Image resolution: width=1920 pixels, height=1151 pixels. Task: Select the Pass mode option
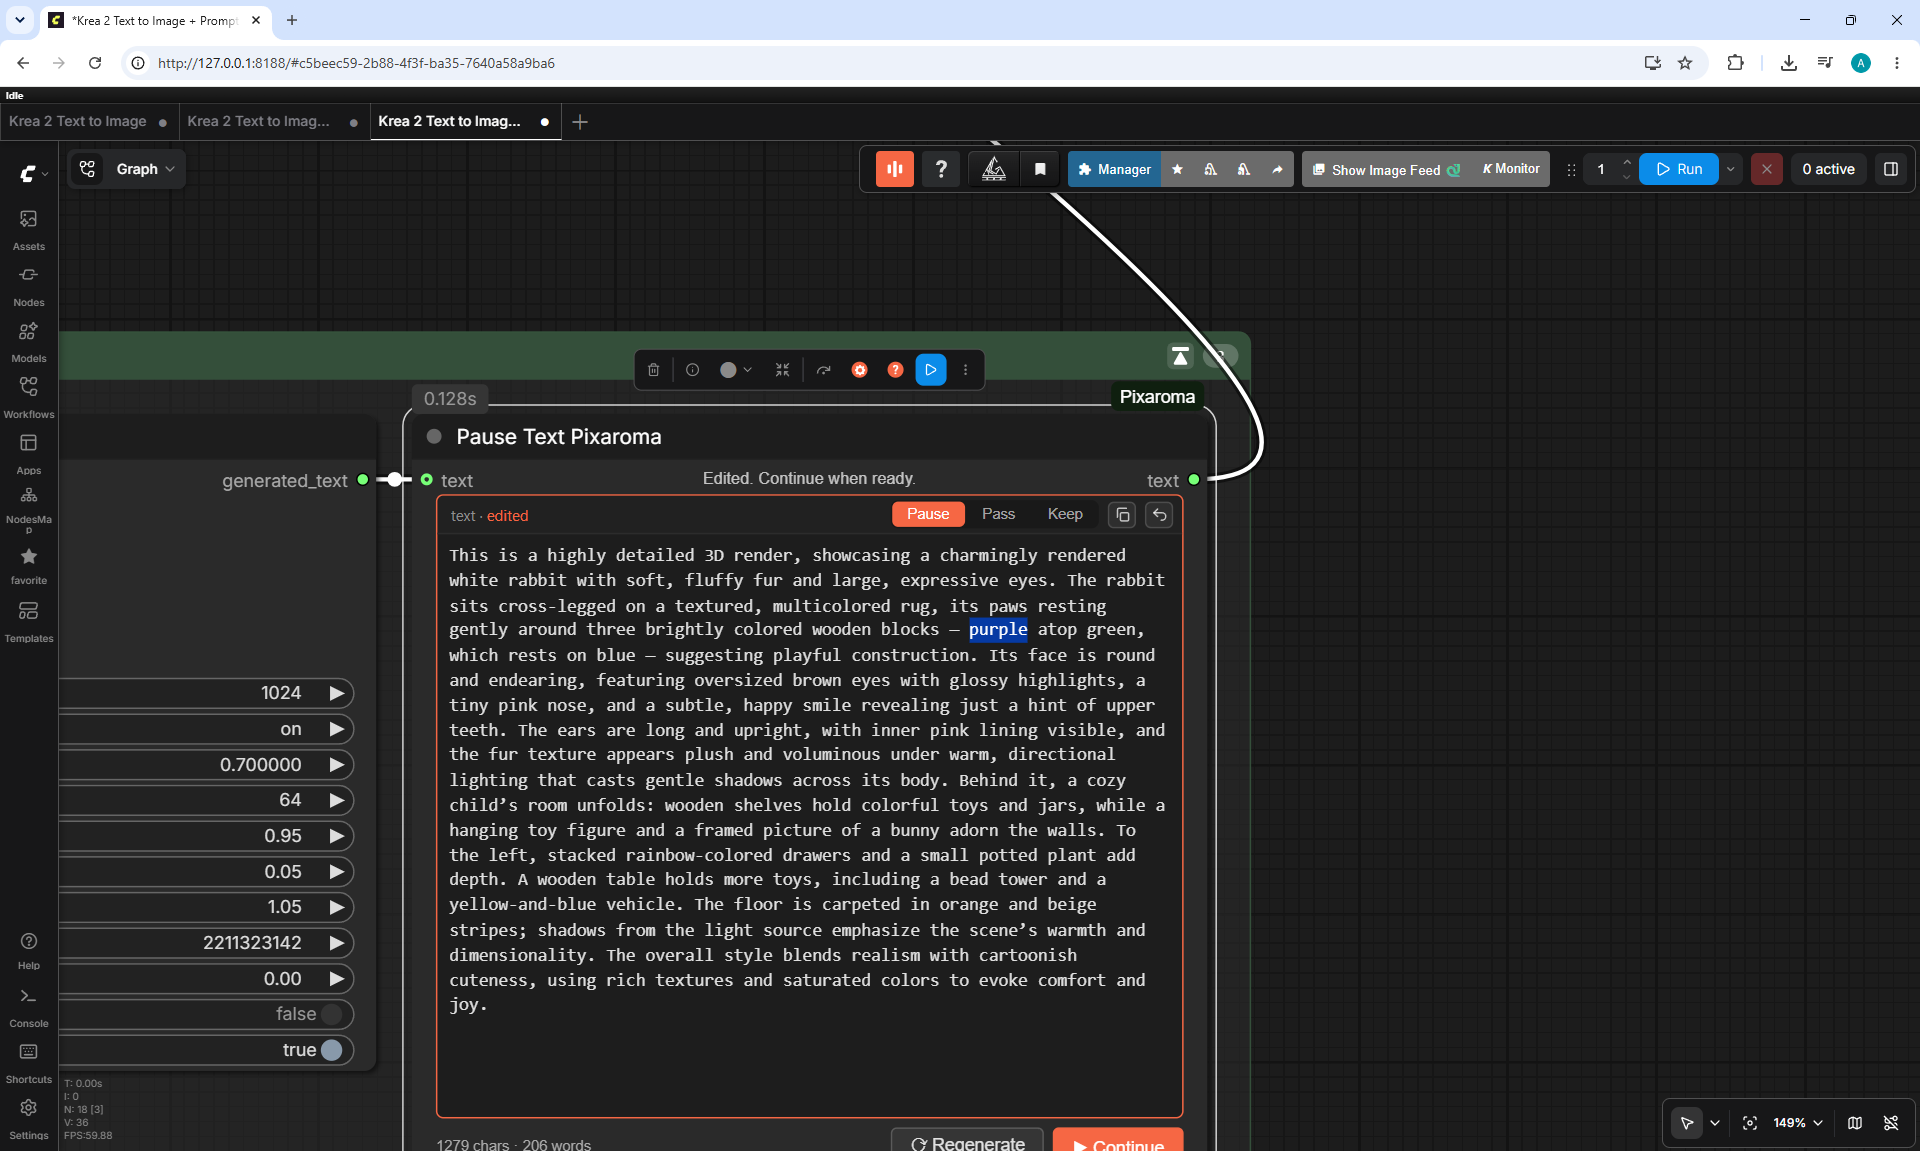[998, 514]
